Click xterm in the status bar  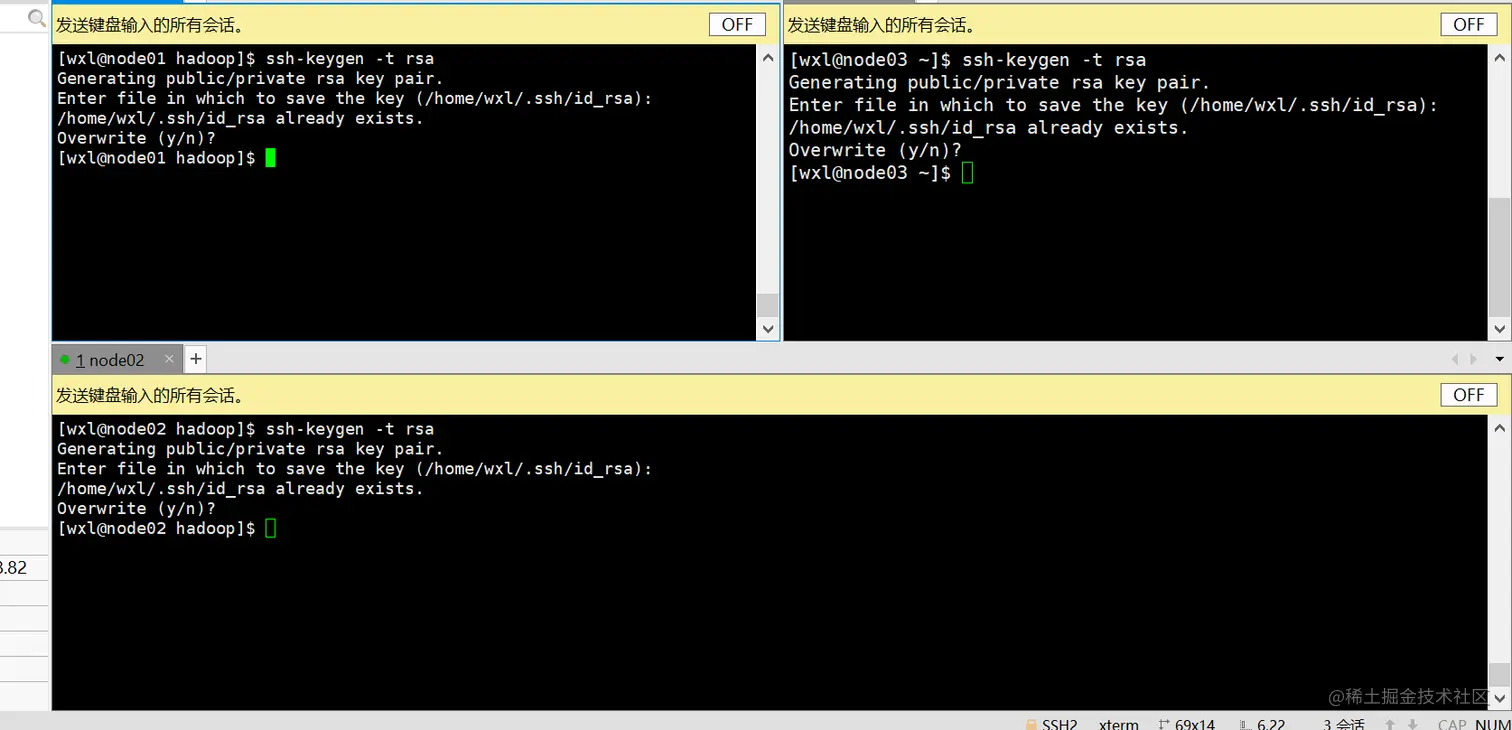tap(1118, 724)
